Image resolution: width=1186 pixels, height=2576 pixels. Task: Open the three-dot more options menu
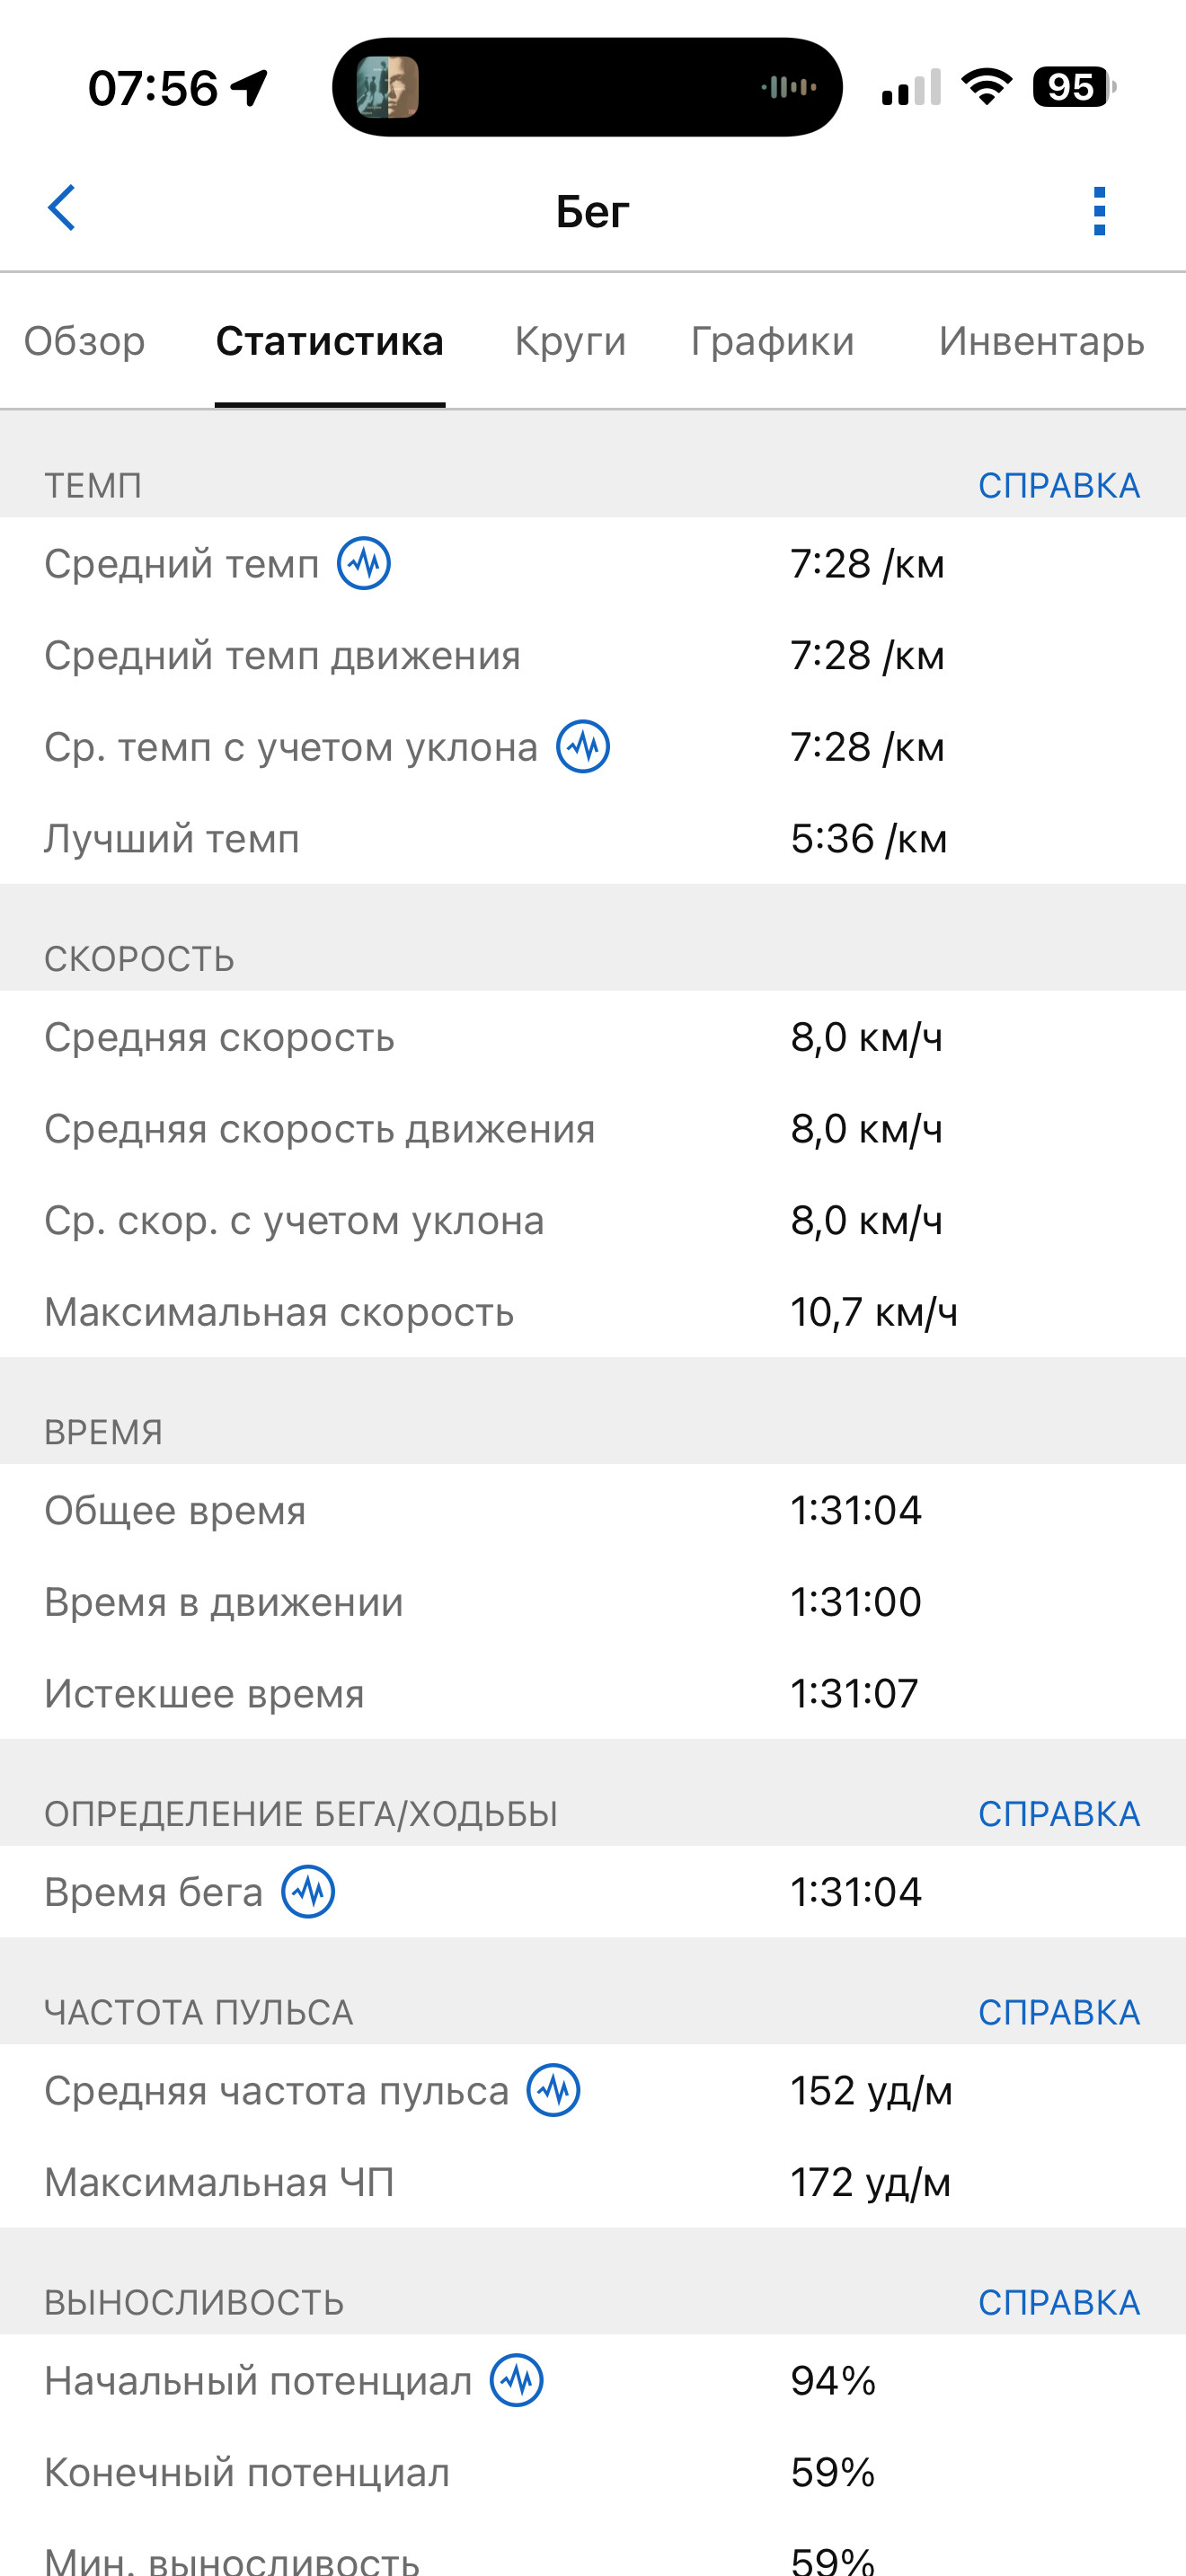tap(1099, 211)
